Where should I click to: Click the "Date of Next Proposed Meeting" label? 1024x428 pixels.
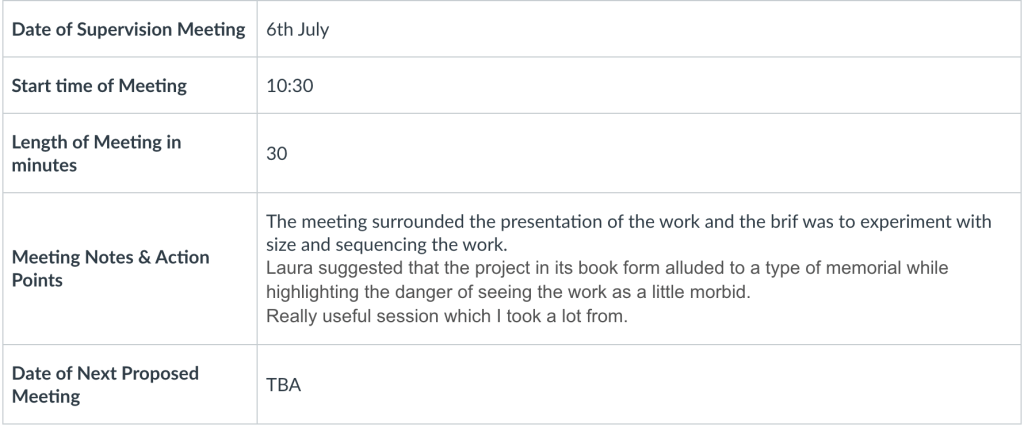[x=105, y=384]
